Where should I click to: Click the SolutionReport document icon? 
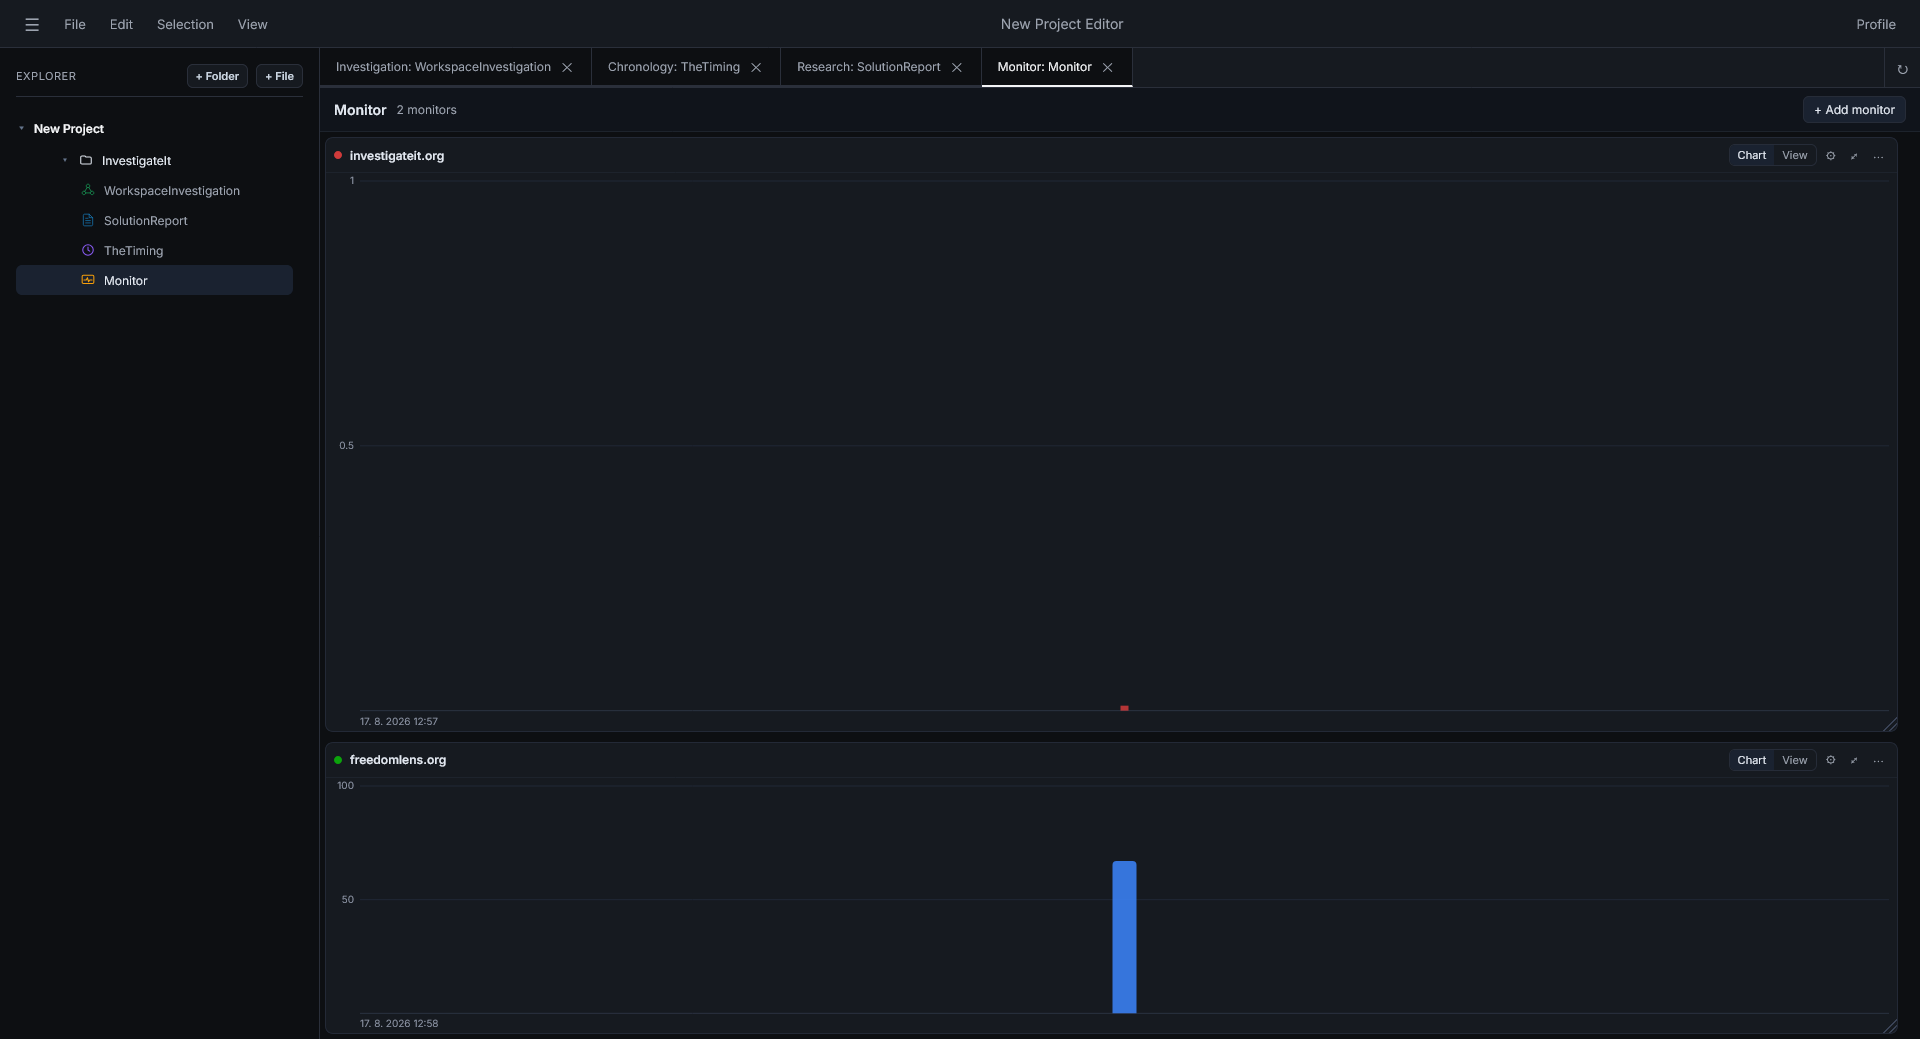click(x=88, y=220)
